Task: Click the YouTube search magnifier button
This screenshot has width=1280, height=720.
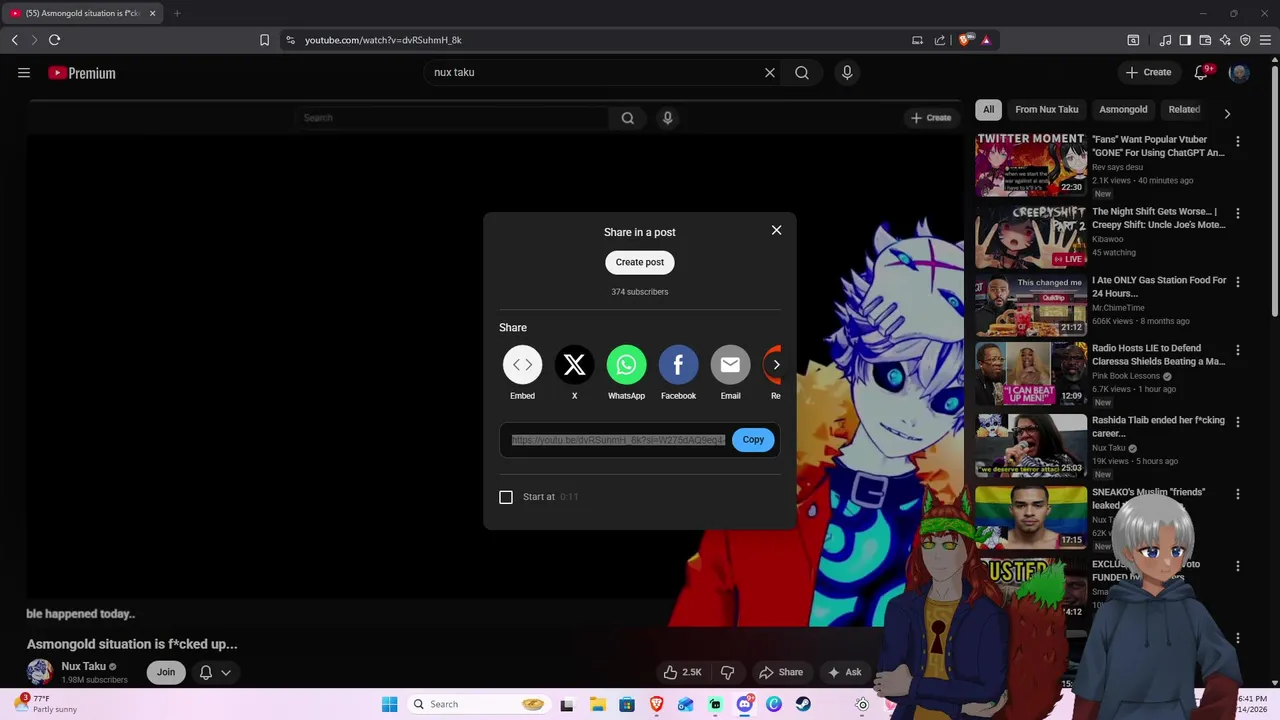Action: (802, 73)
